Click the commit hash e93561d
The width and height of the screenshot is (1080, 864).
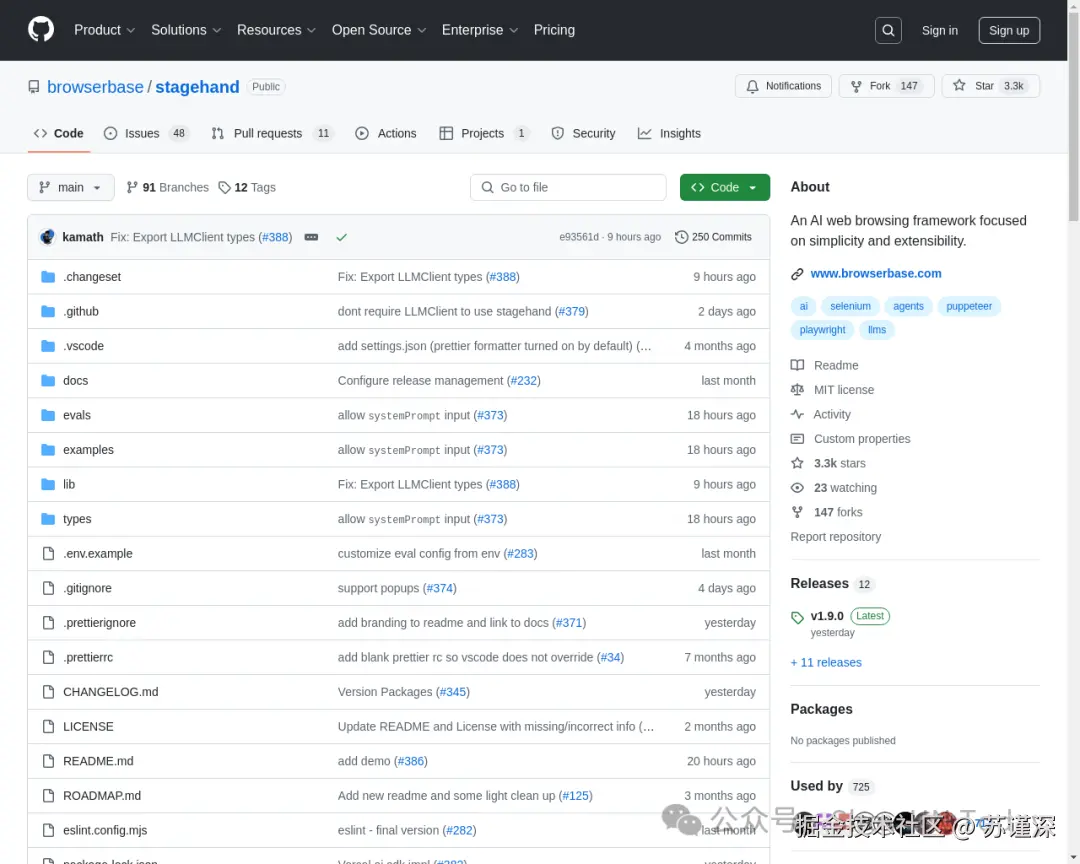click(579, 237)
